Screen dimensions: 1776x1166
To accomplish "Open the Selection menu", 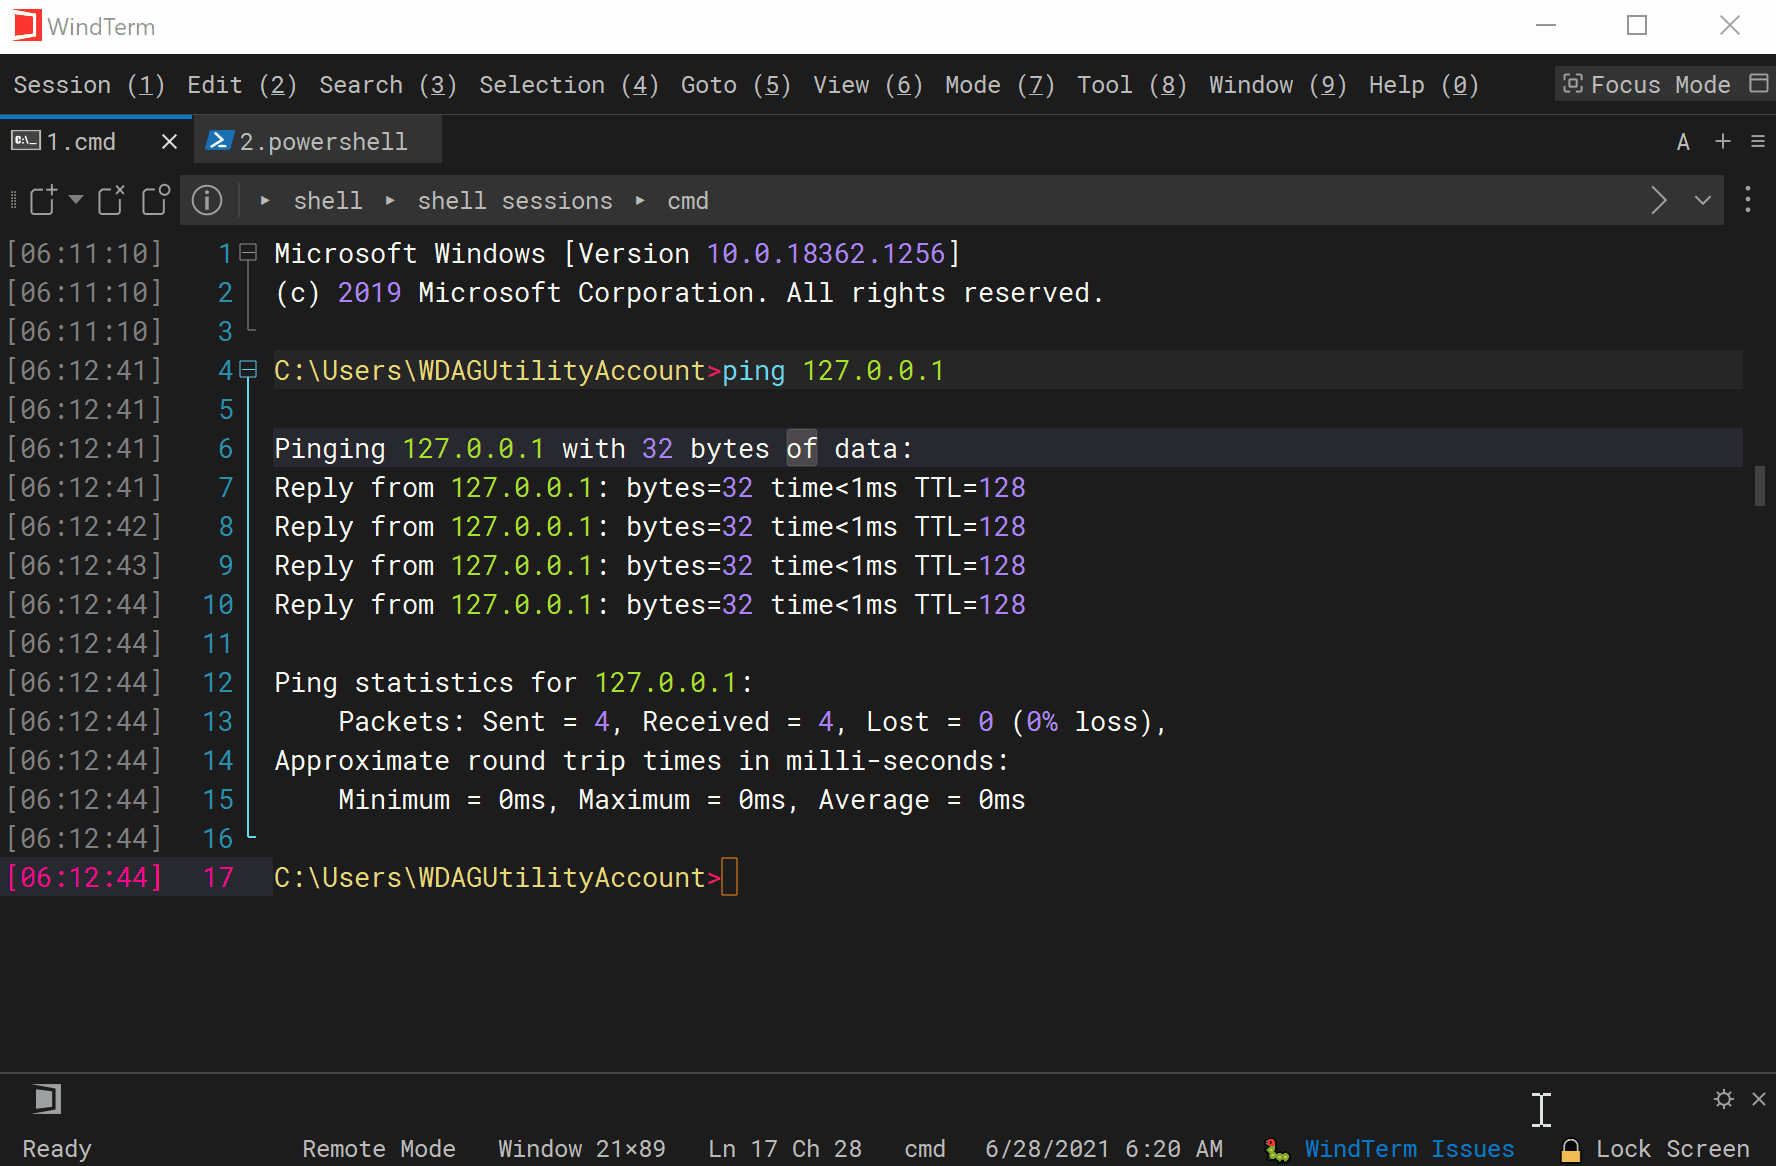I will coord(569,85).
